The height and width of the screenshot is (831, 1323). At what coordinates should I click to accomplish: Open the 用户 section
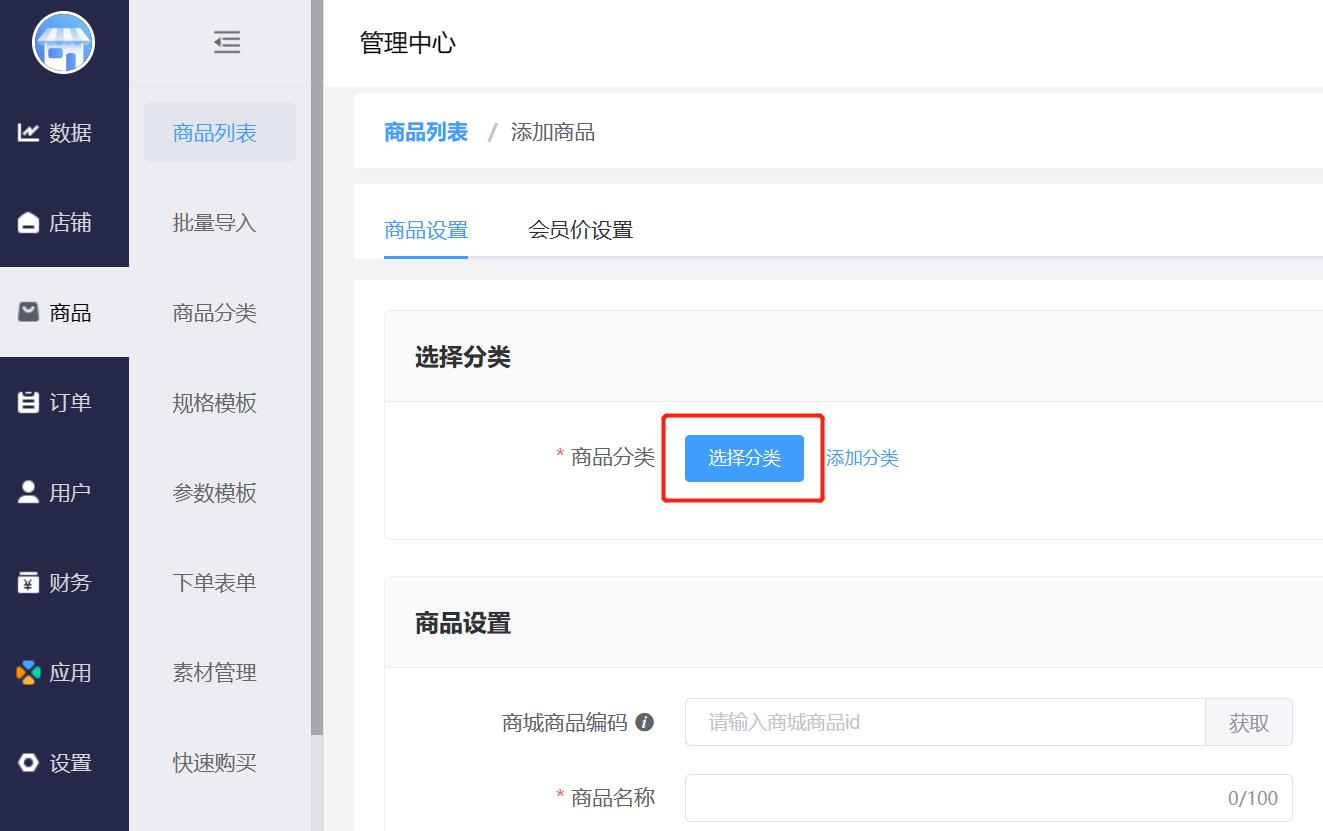coord(70,492)
